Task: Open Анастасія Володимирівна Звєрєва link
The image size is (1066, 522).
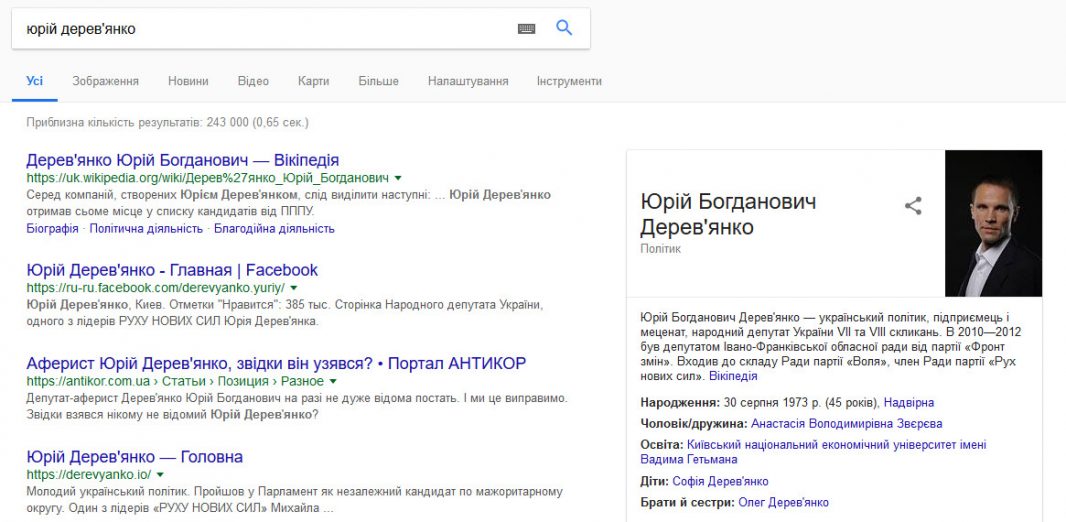Action: [846, 423]
